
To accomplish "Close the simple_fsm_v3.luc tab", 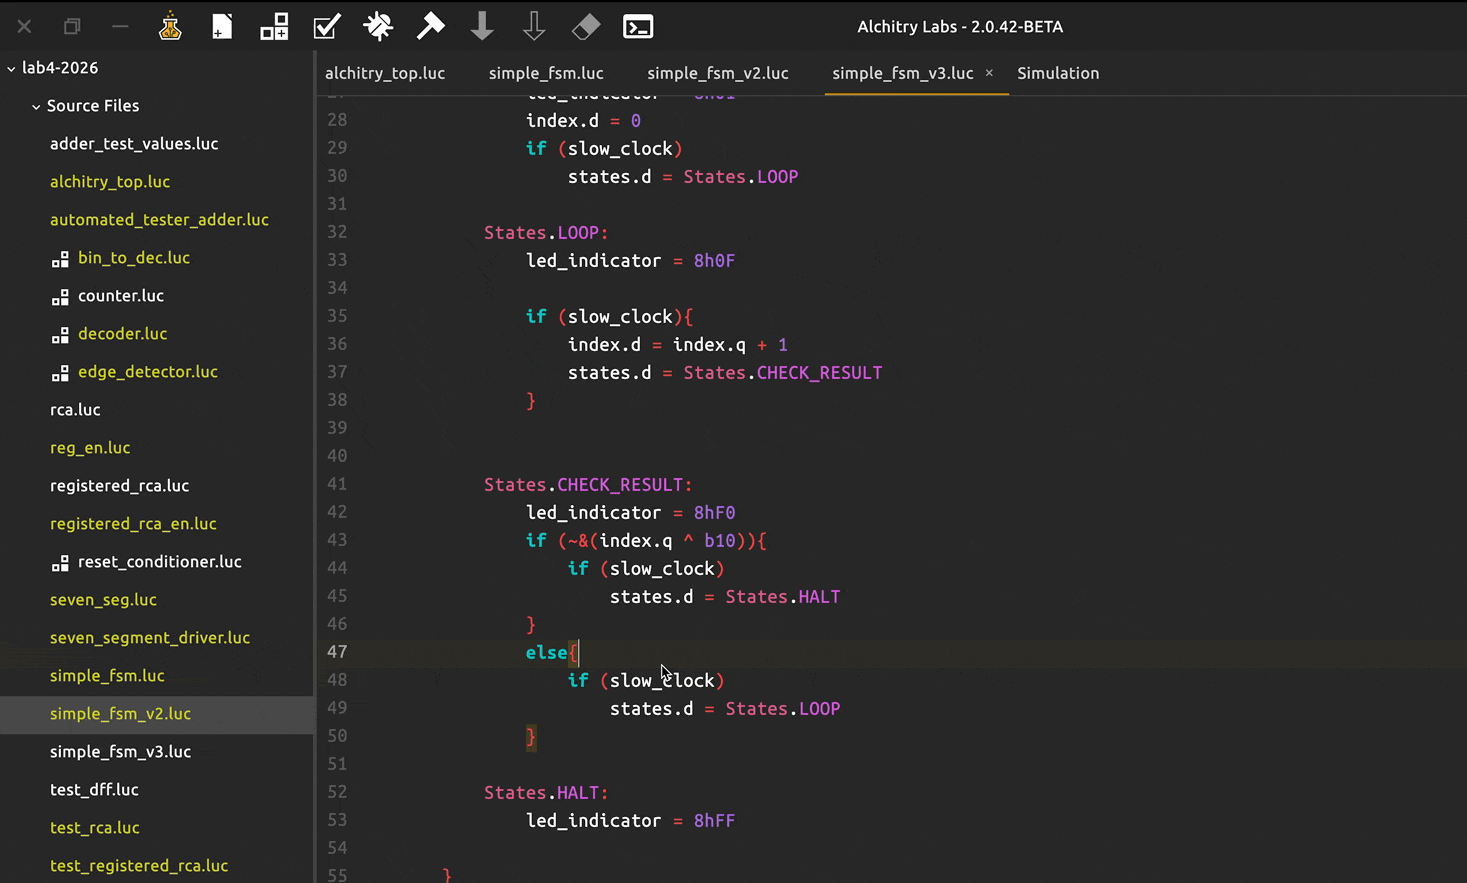I will pyautogui.click(x=989, y=73).
